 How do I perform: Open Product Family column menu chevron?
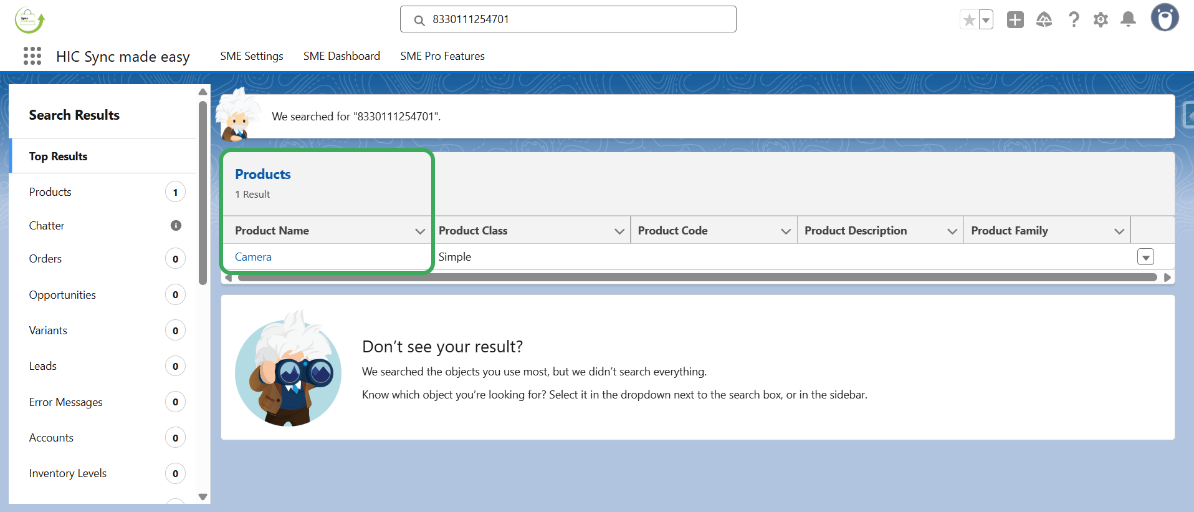pyautogui.click(x=1119, y=231)
